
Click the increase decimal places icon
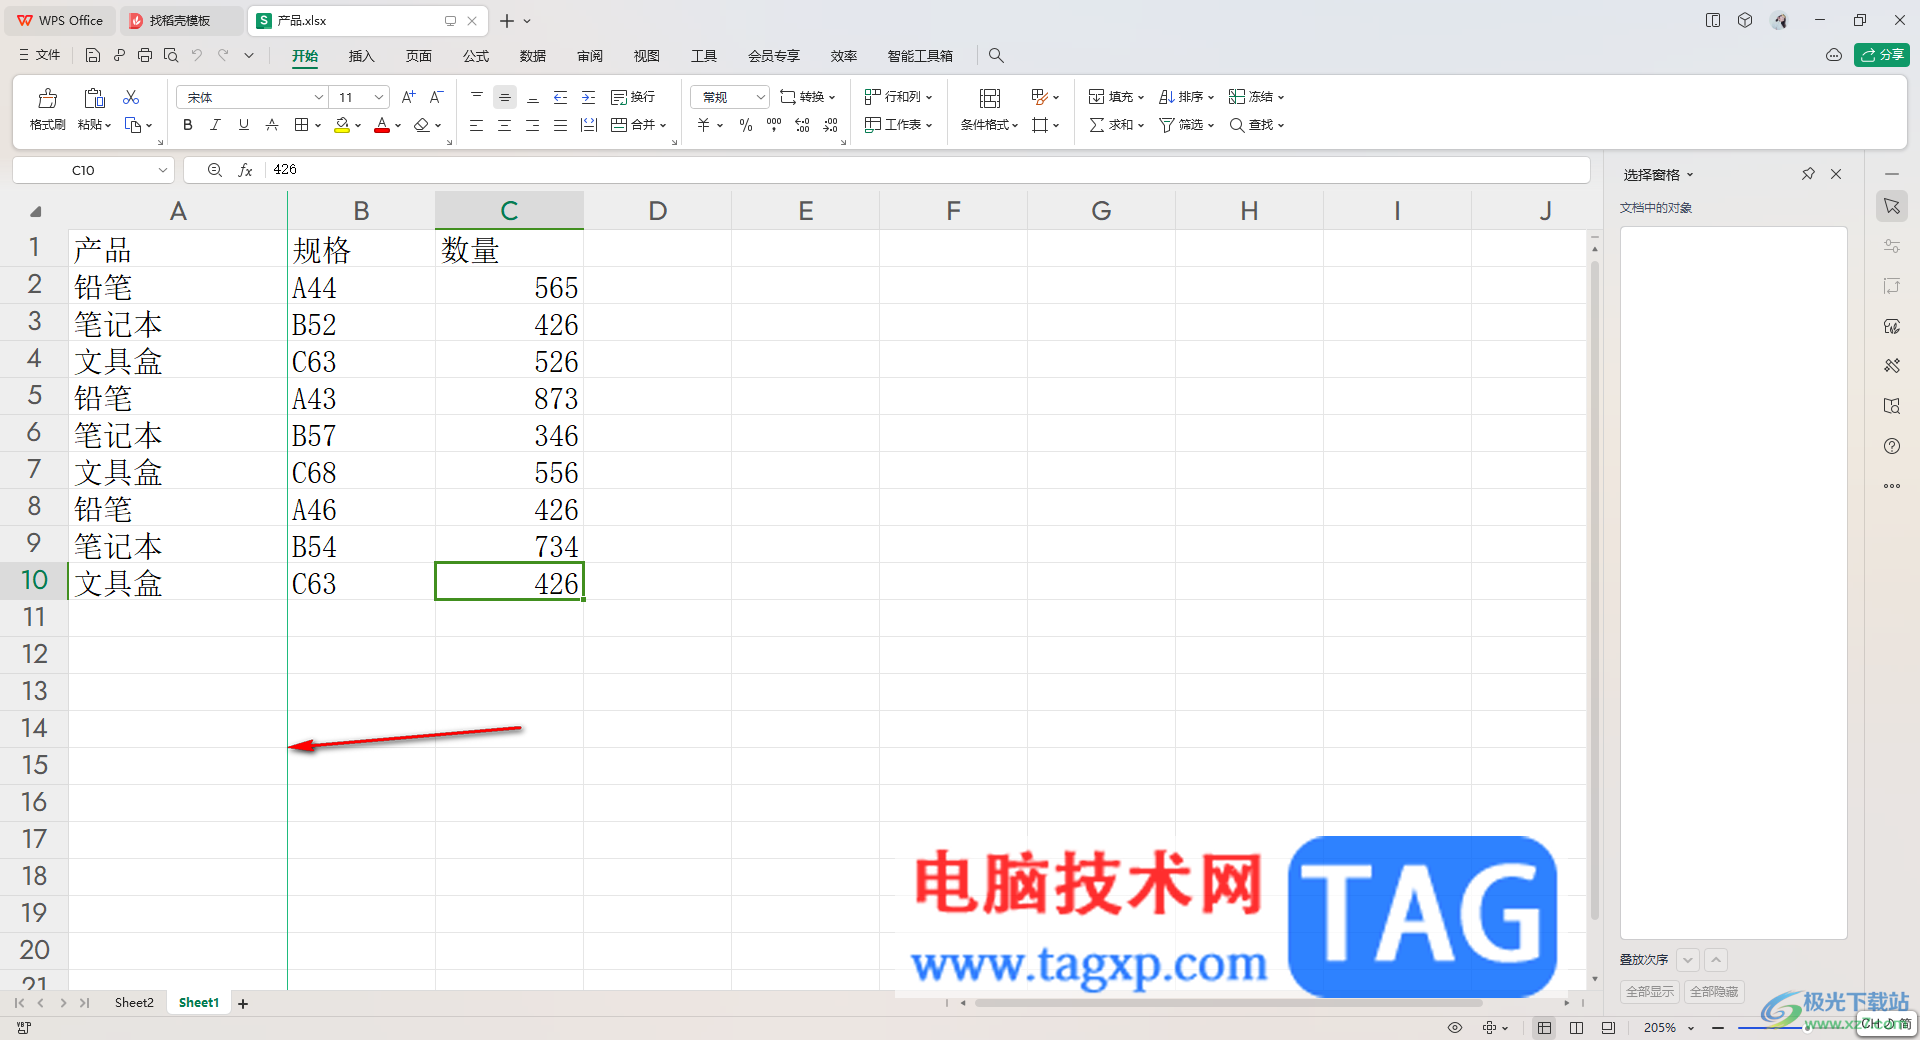(x=802, y=125)
